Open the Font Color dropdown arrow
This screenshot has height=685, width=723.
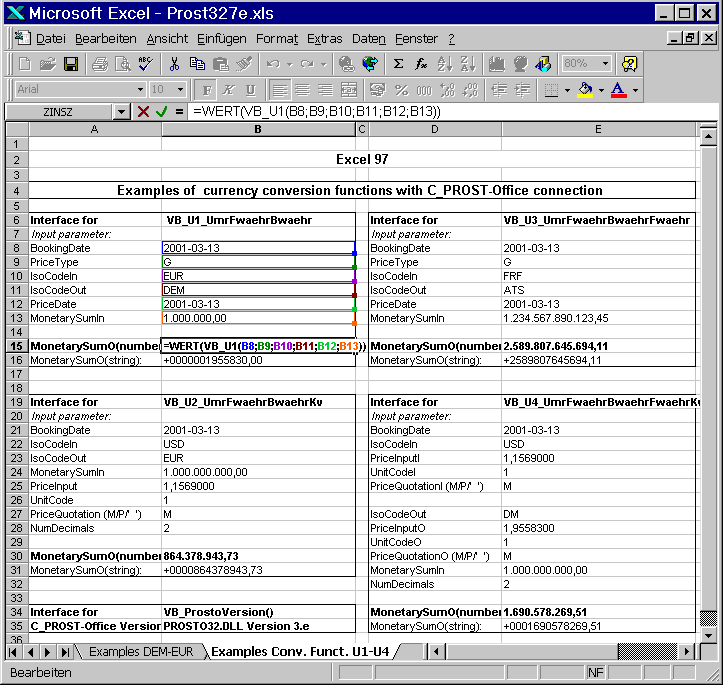pos(635,90)
